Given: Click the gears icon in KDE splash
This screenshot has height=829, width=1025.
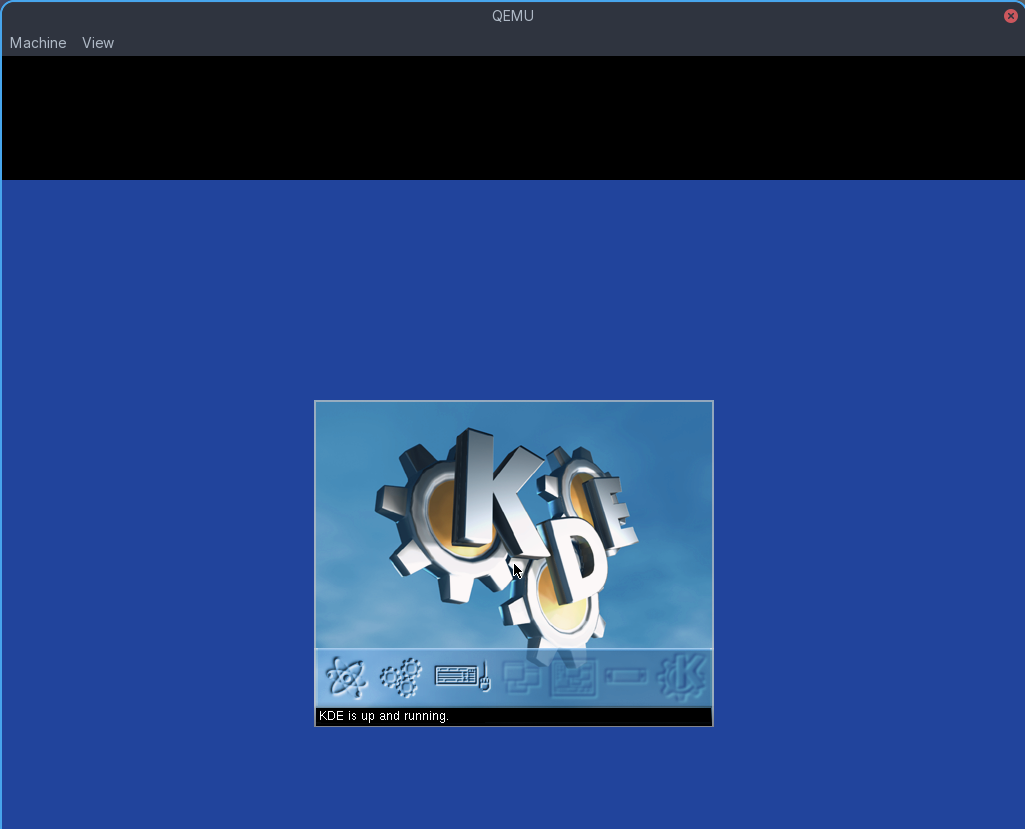Looking at the screenshot, I should [x=401, y=677].
